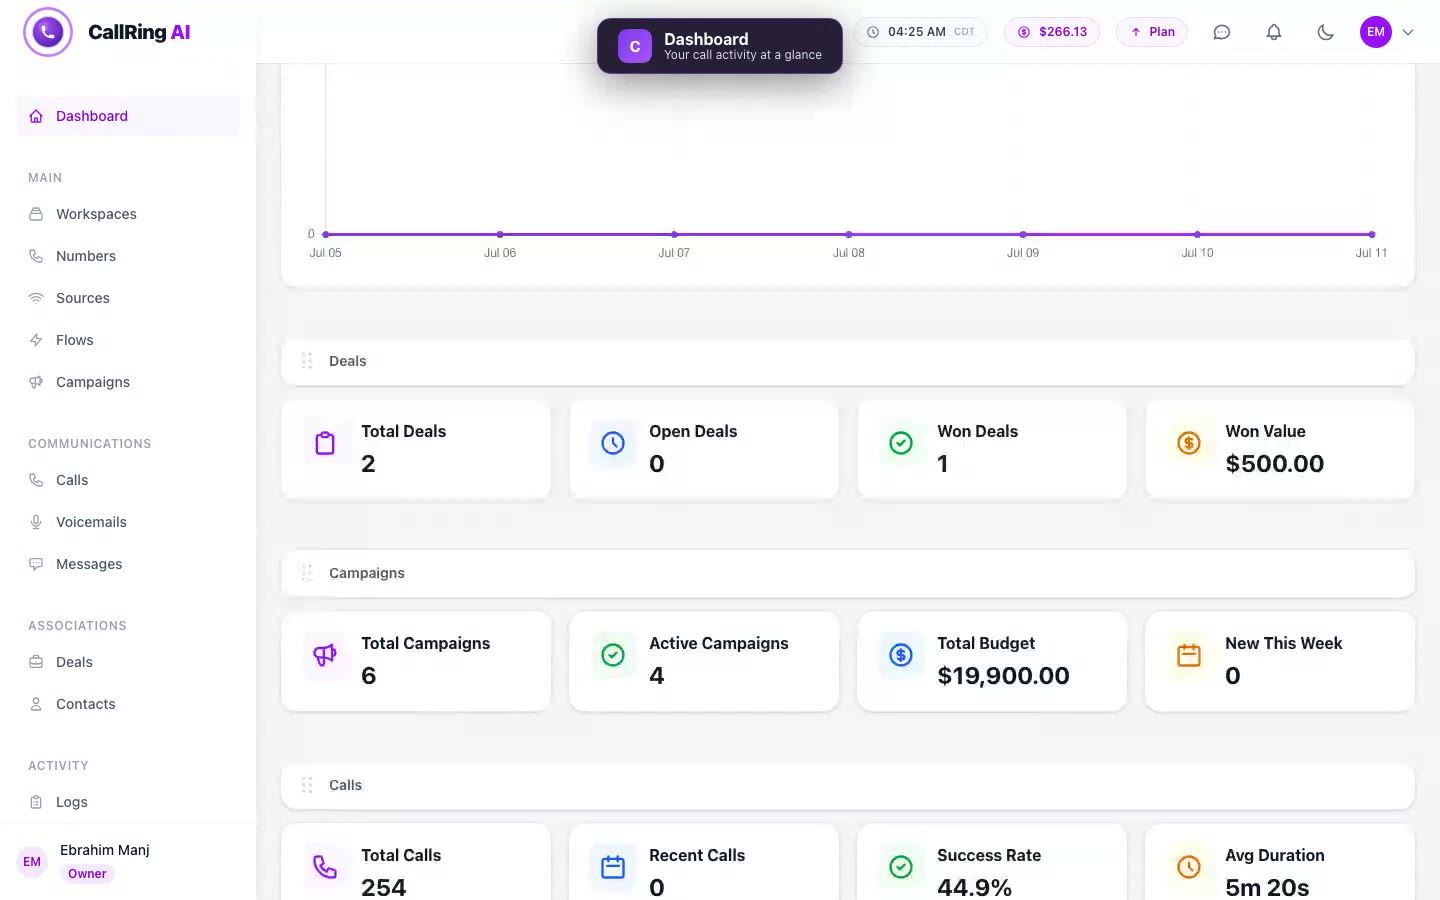Click the Recent Calls calendar icon
Screen dimensions: 1440x900
[x=613, y=867]
